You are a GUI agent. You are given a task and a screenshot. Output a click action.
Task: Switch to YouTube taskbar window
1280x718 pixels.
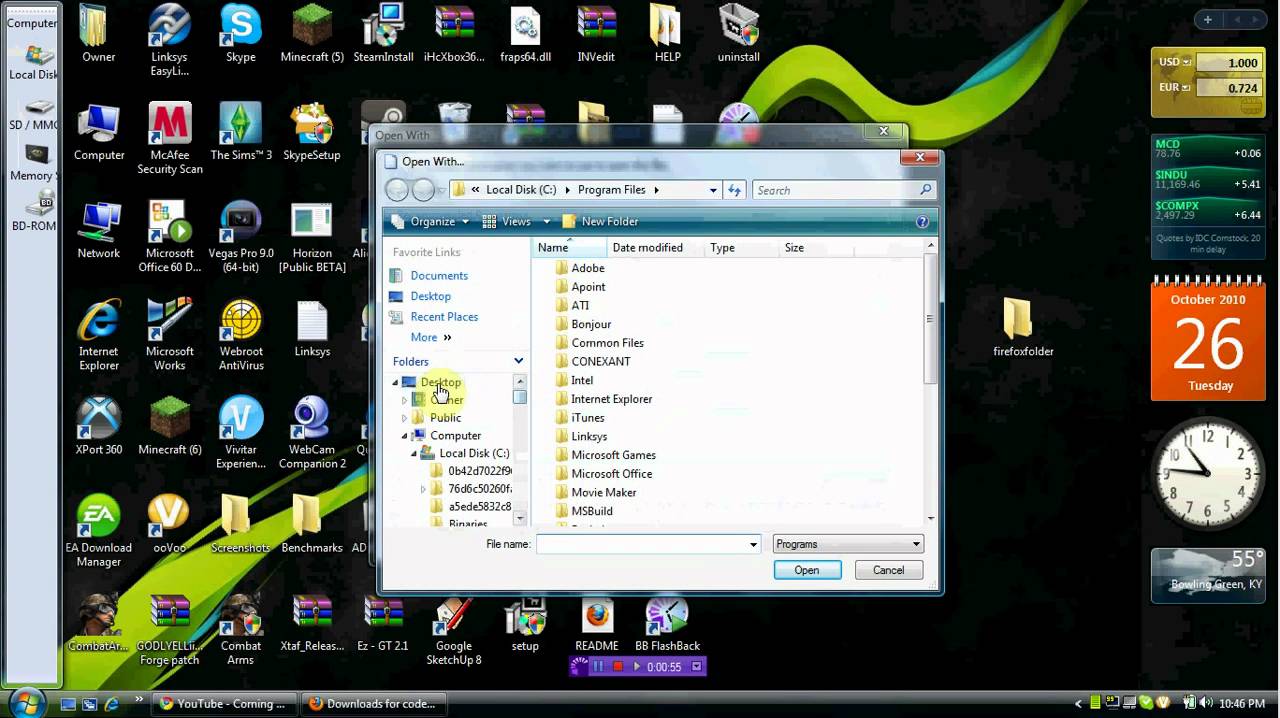(x=224, y=704)
